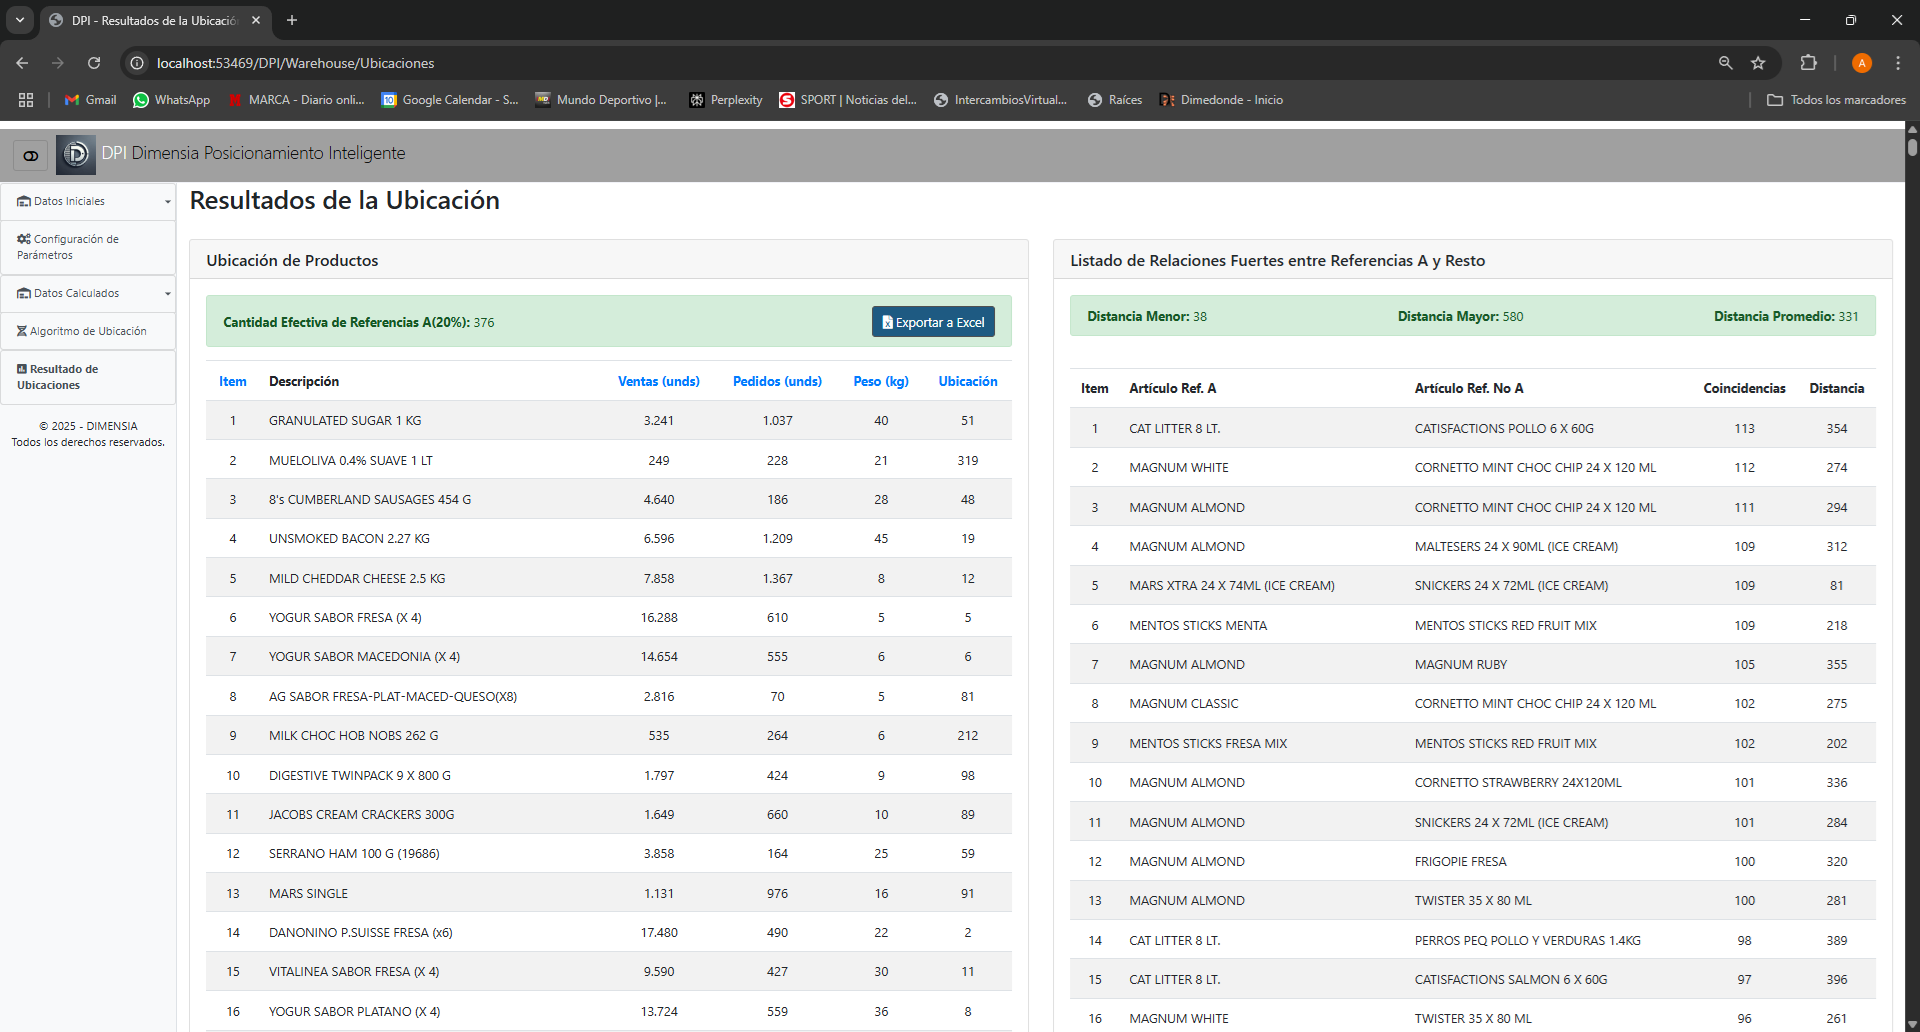Bookmark this page with star icon
Screen dimensions: 1920x1032
1758,63
